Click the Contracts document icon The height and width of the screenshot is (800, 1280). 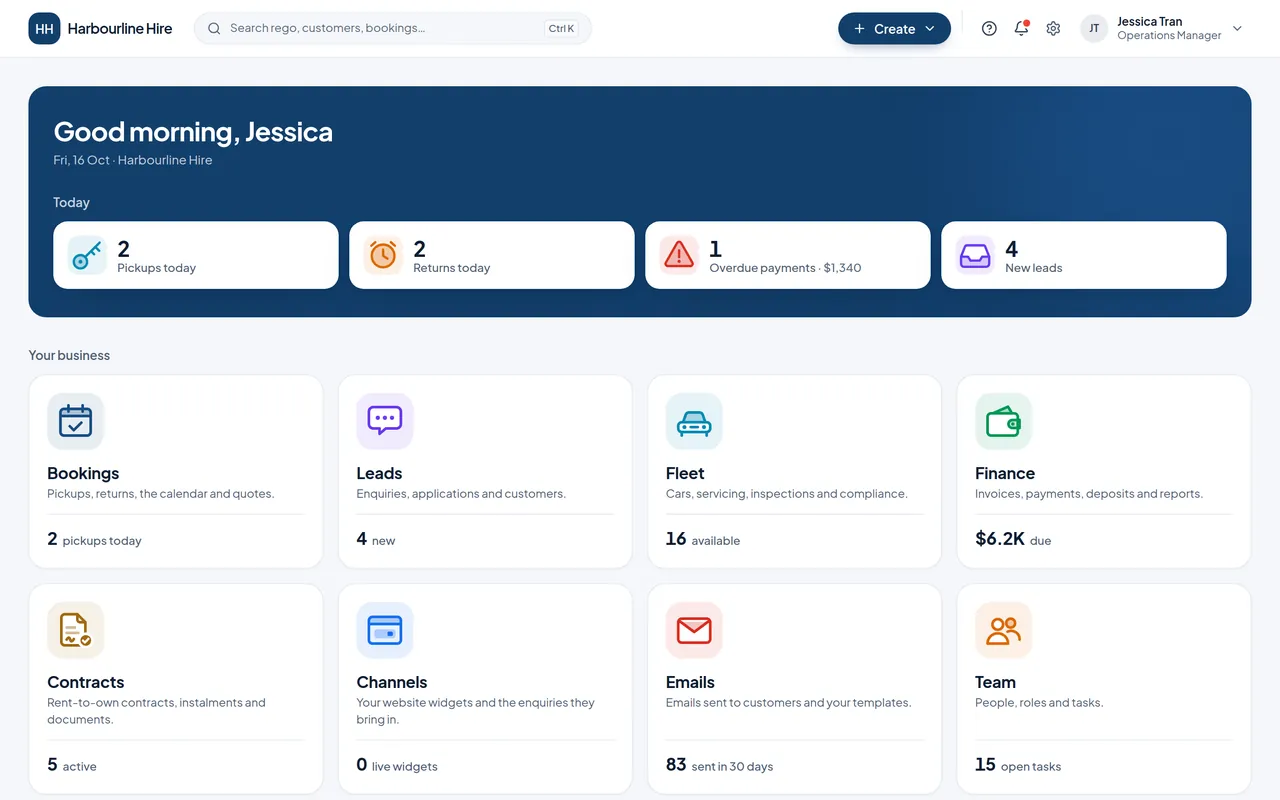pyautogui.click(x=75, y=630)
